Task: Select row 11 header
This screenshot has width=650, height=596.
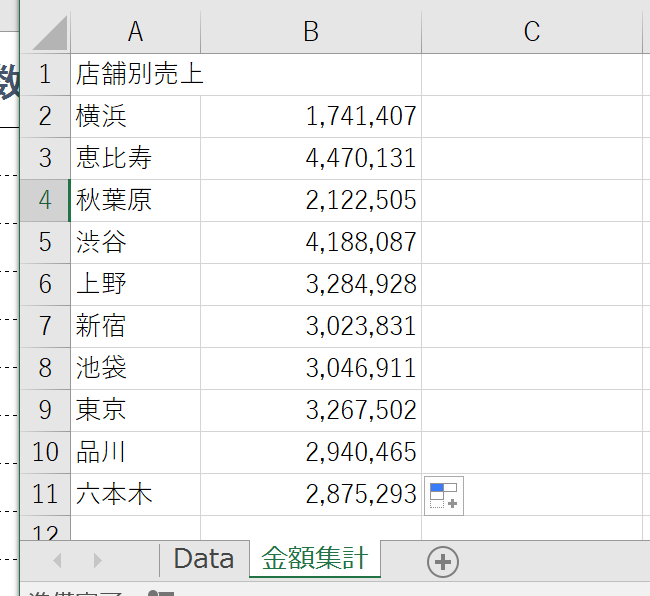Action: (x=45, y=494)
